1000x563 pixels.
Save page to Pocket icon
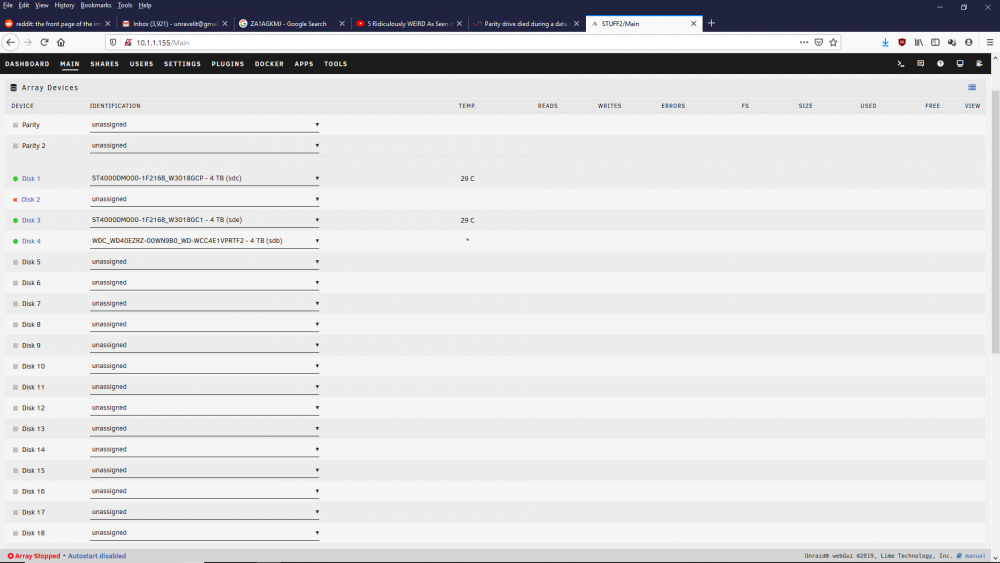click(x=819, y=42)
